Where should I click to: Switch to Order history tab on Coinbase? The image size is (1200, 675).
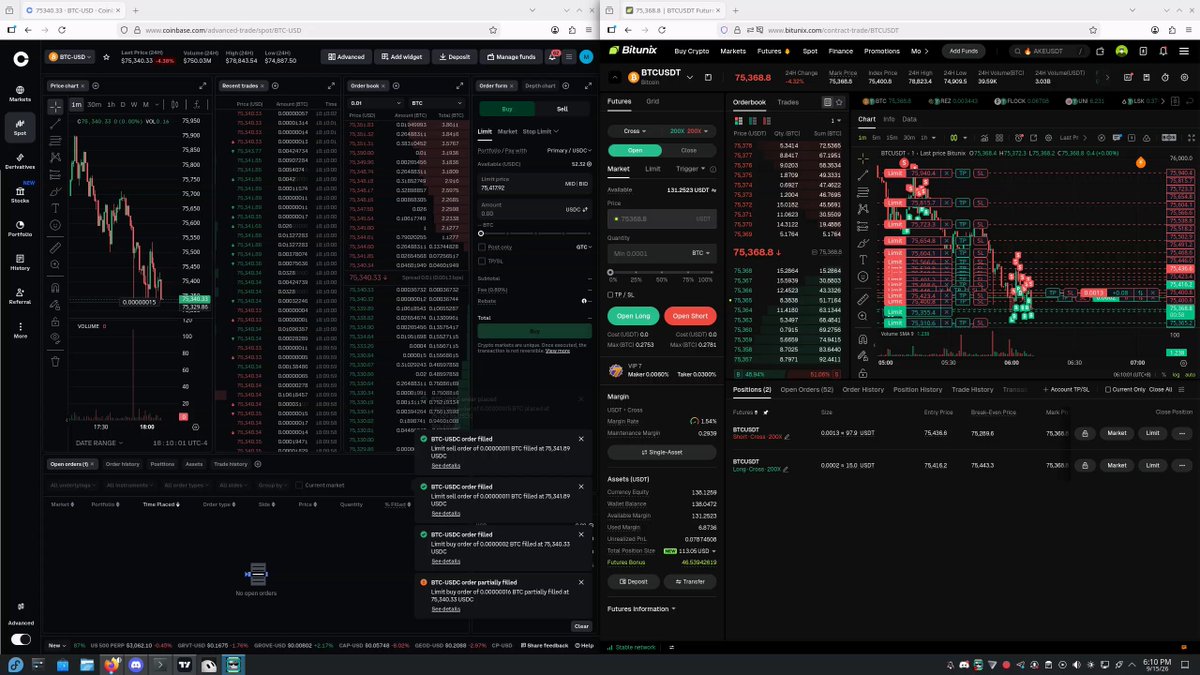(x=123, y=464)
